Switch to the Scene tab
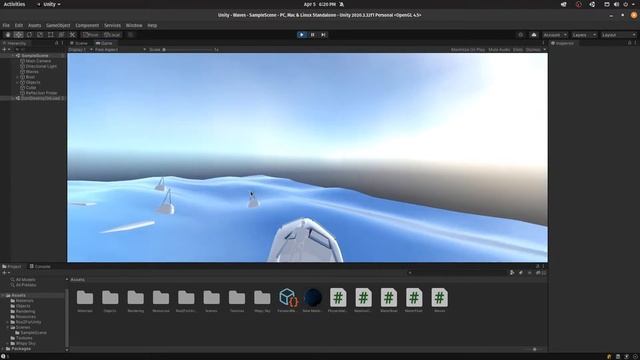This screenshot has width=640, height=360. click(x=79, y=43)
